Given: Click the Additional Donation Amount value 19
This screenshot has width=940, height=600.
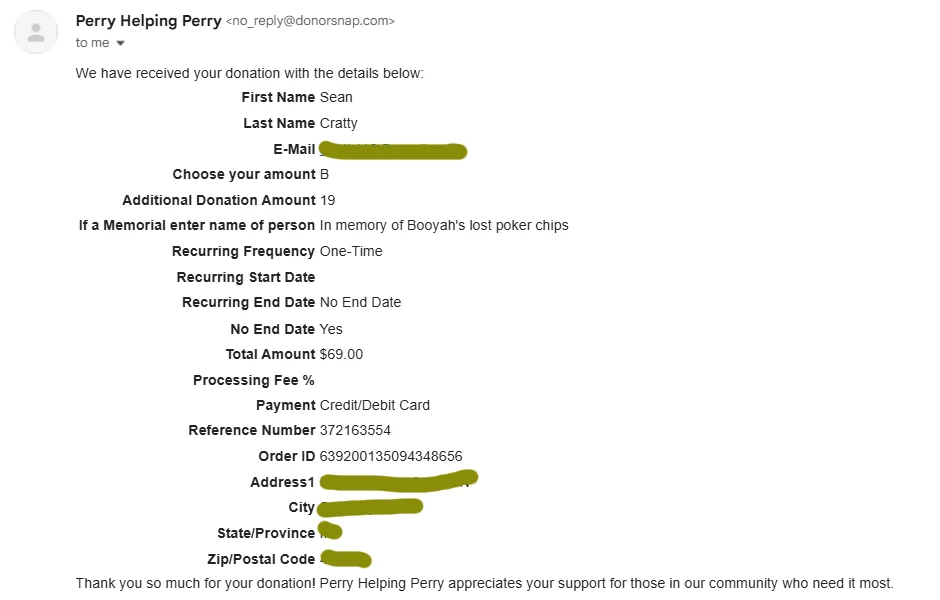Looking at the screenshot, I should 327,200.
